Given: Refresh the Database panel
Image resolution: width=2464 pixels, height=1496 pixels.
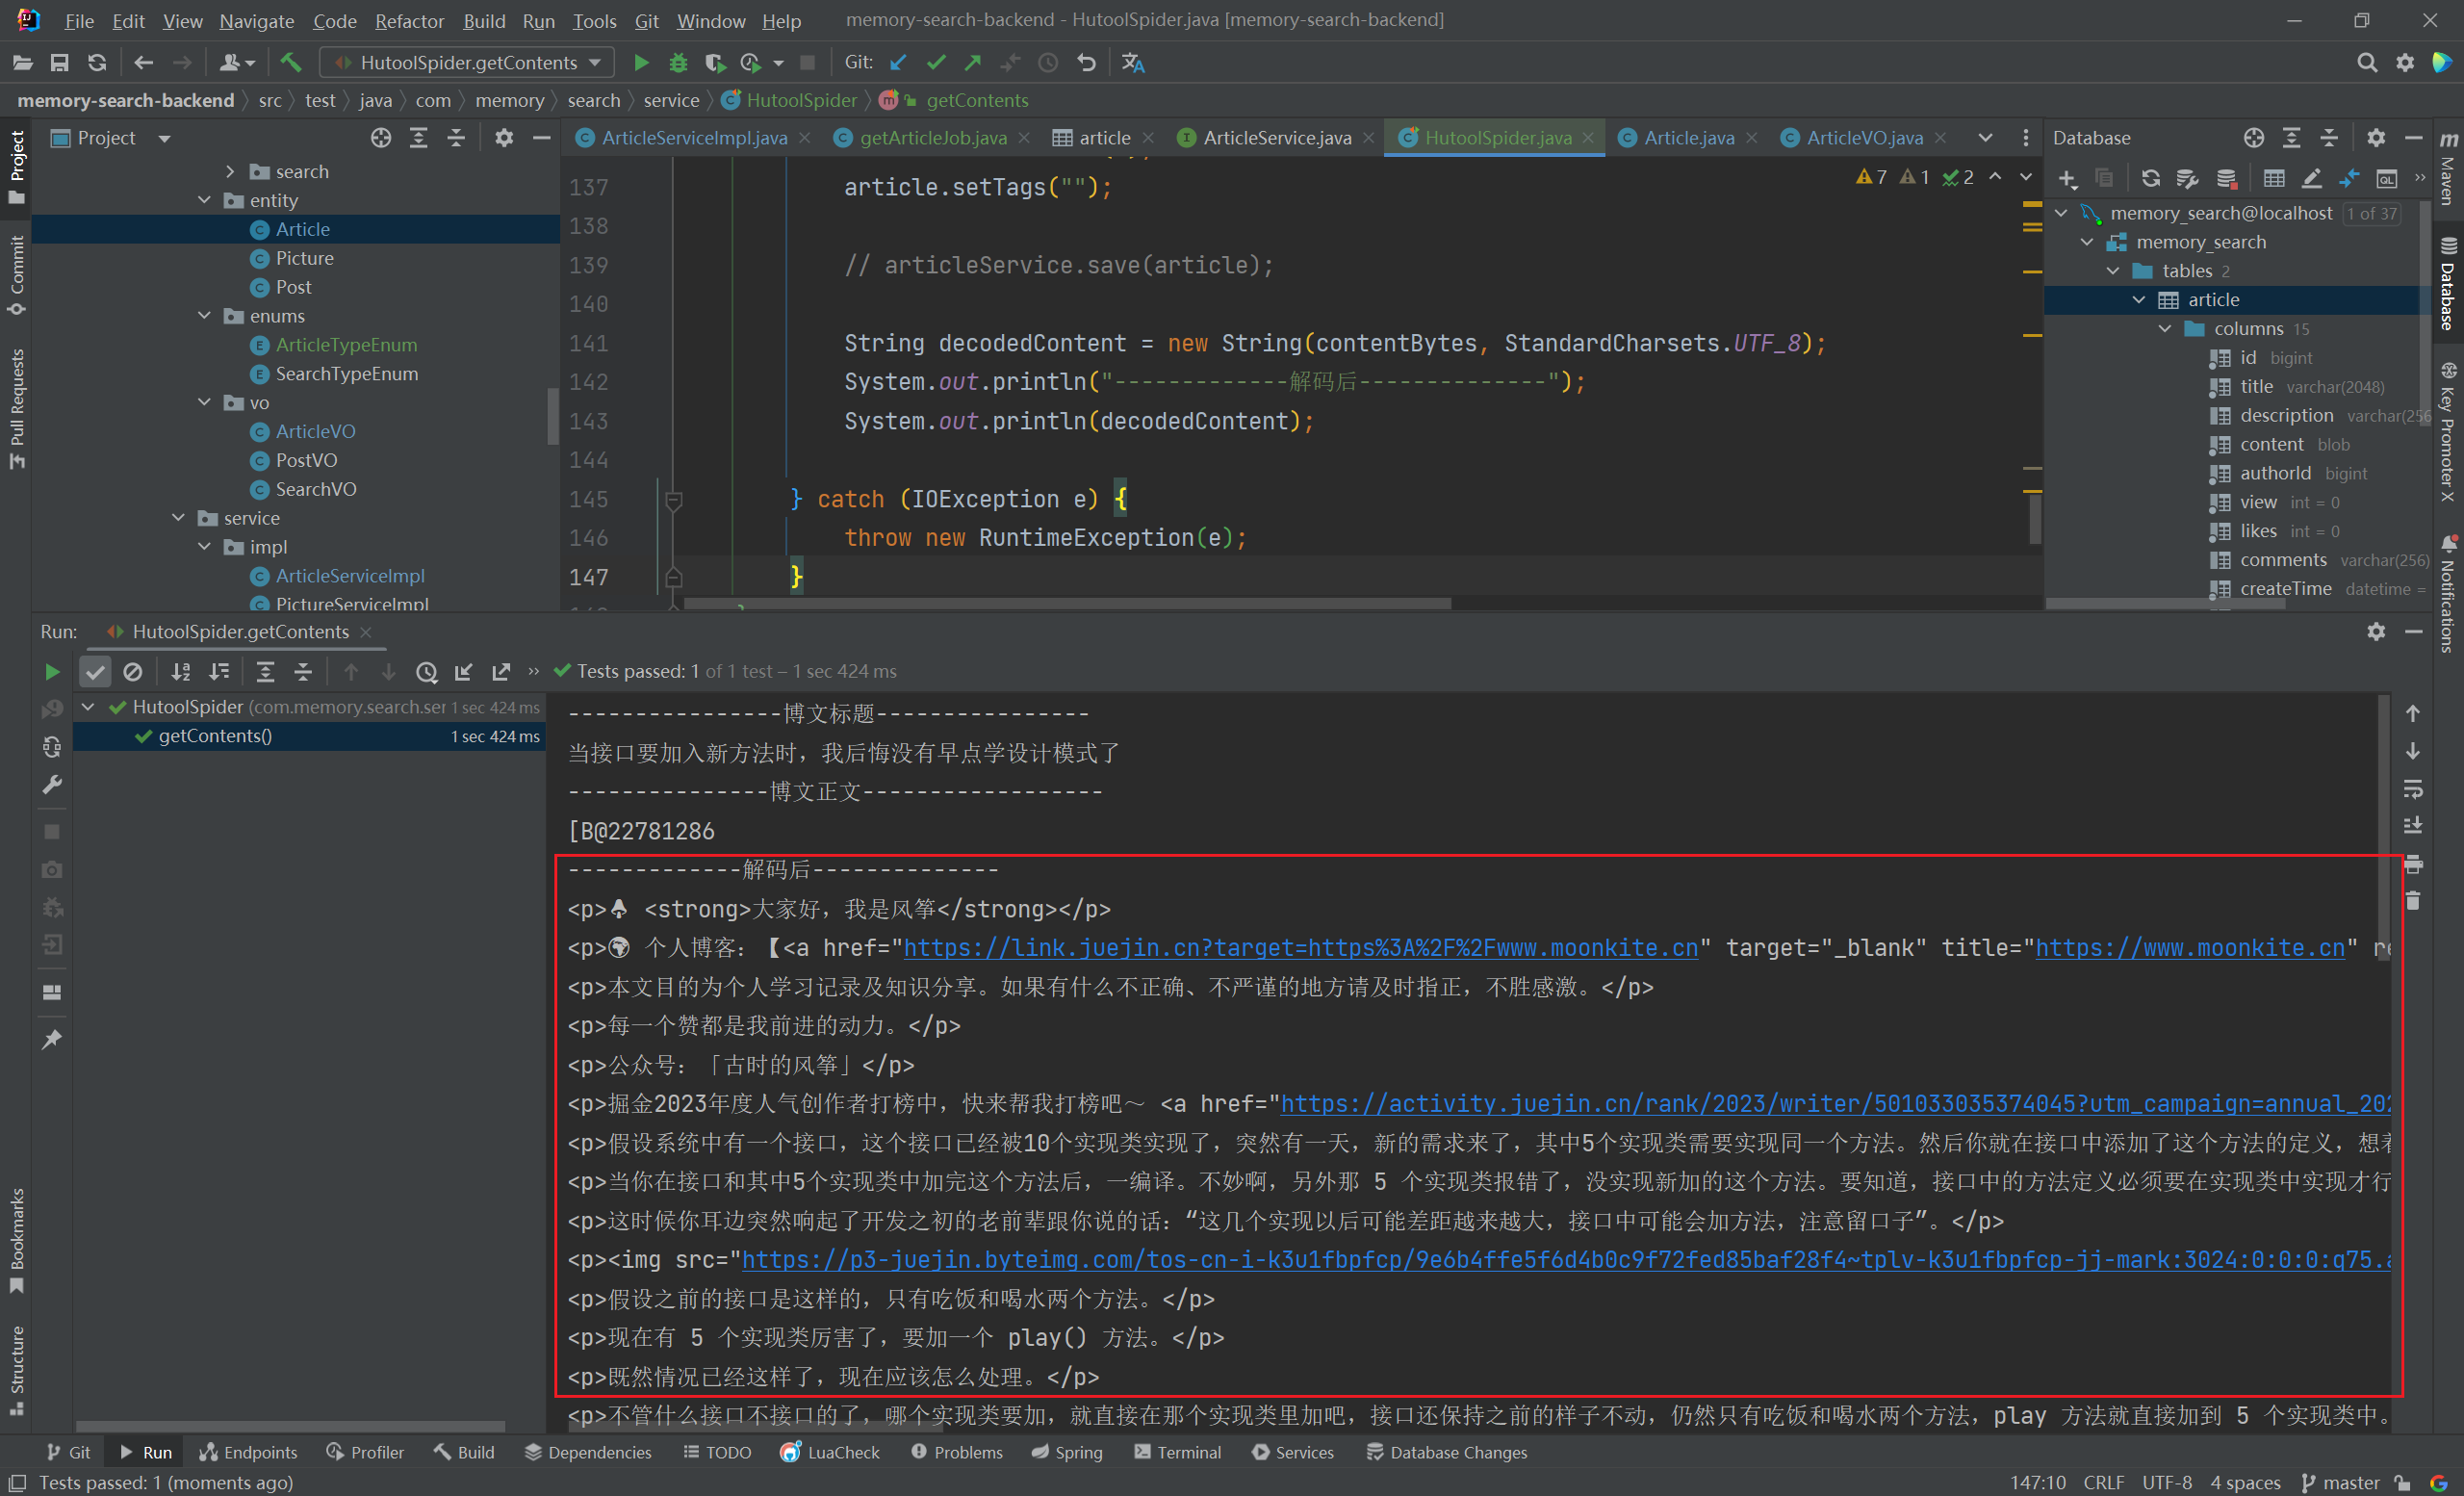Looking at the screenshot, I should coord(2150,179).
